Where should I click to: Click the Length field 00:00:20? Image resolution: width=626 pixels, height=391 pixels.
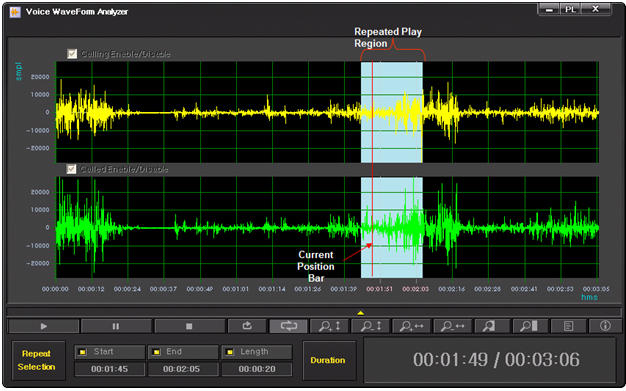click(x=257, y=369)
